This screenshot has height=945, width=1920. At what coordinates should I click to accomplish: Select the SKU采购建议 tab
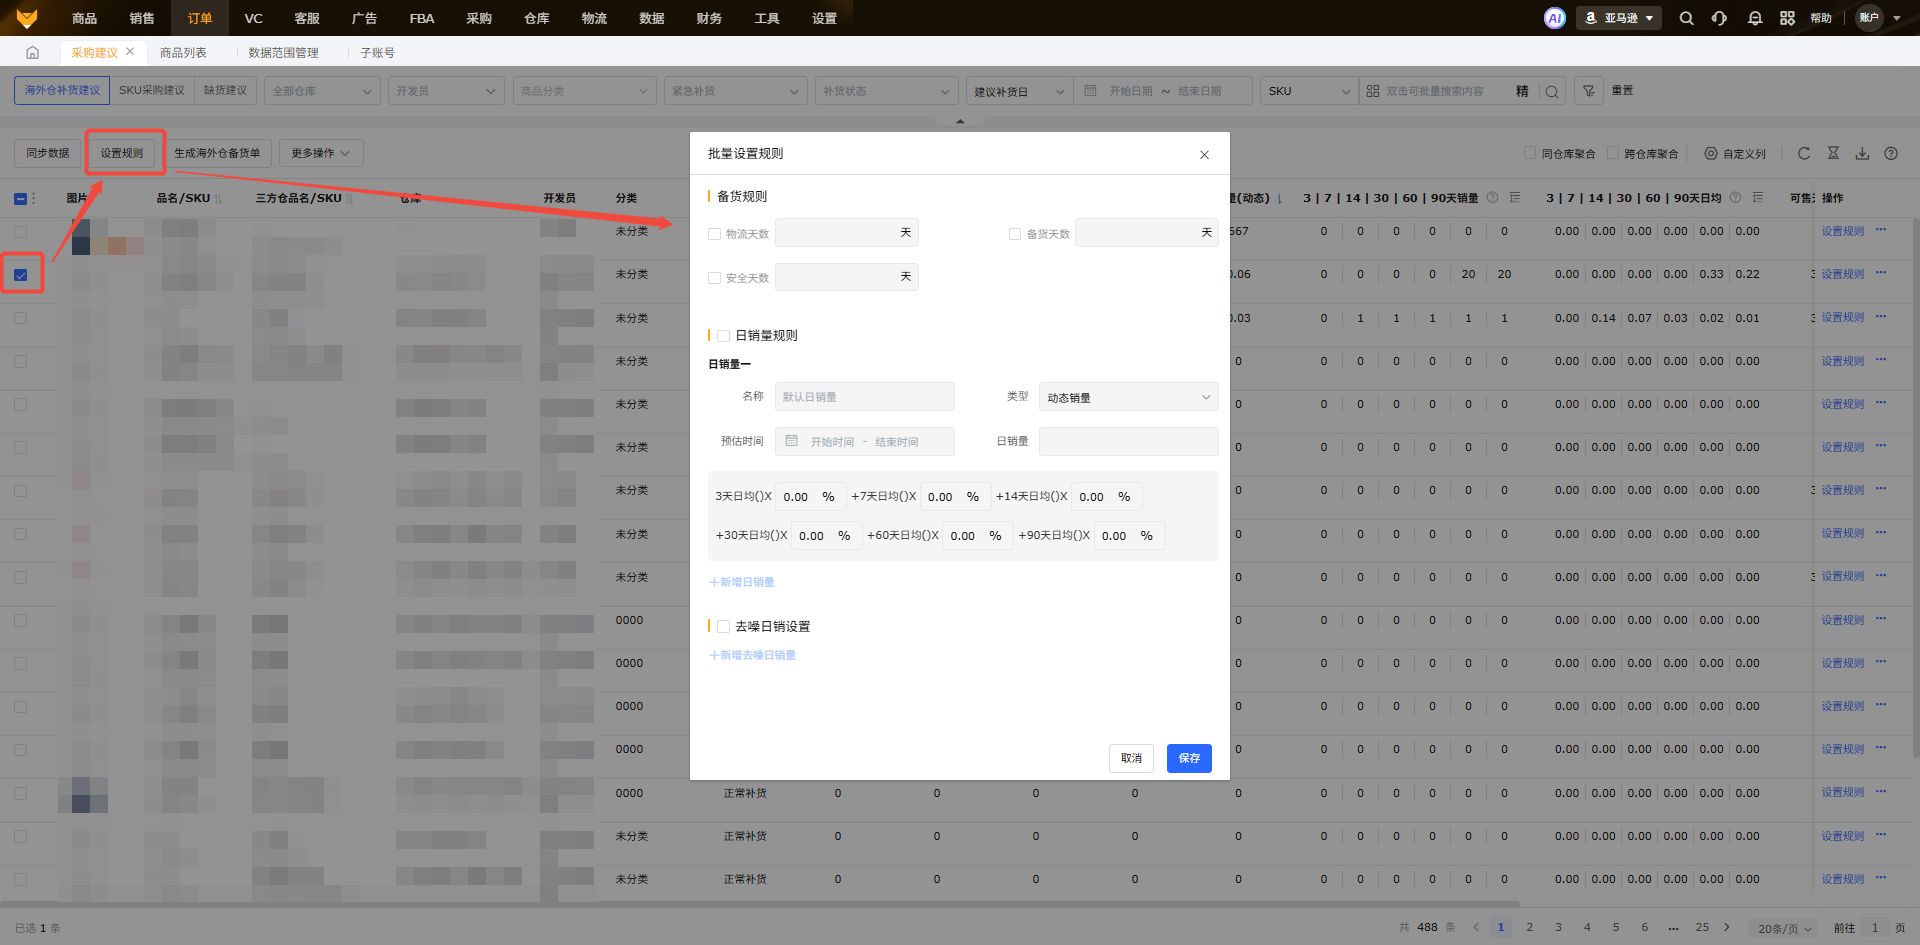(152, 90)
